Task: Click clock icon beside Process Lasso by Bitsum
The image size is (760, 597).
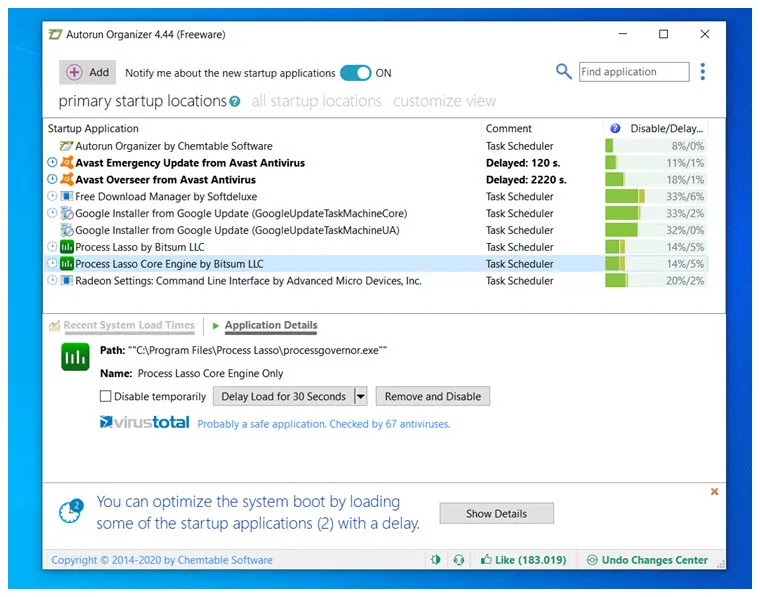Action: 52,247
